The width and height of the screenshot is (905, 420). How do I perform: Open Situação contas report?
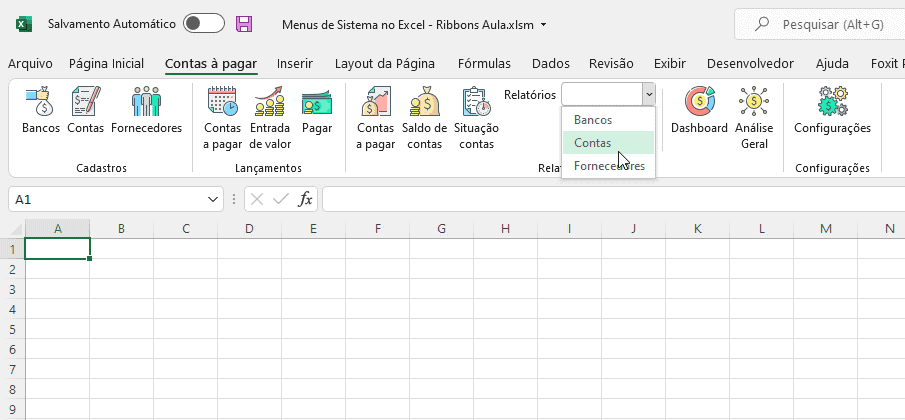[x=477, y=102]
